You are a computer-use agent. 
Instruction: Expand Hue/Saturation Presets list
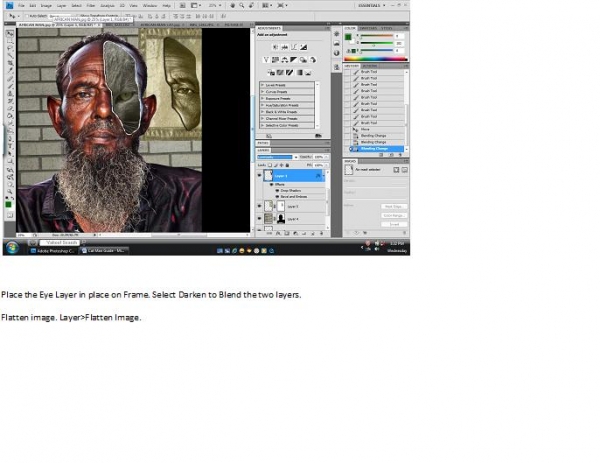pos(262,105)
